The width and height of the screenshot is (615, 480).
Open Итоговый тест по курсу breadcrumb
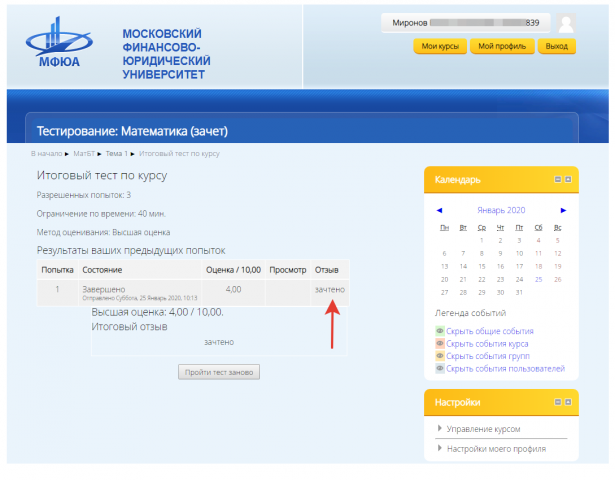click(x=179, y=154)
